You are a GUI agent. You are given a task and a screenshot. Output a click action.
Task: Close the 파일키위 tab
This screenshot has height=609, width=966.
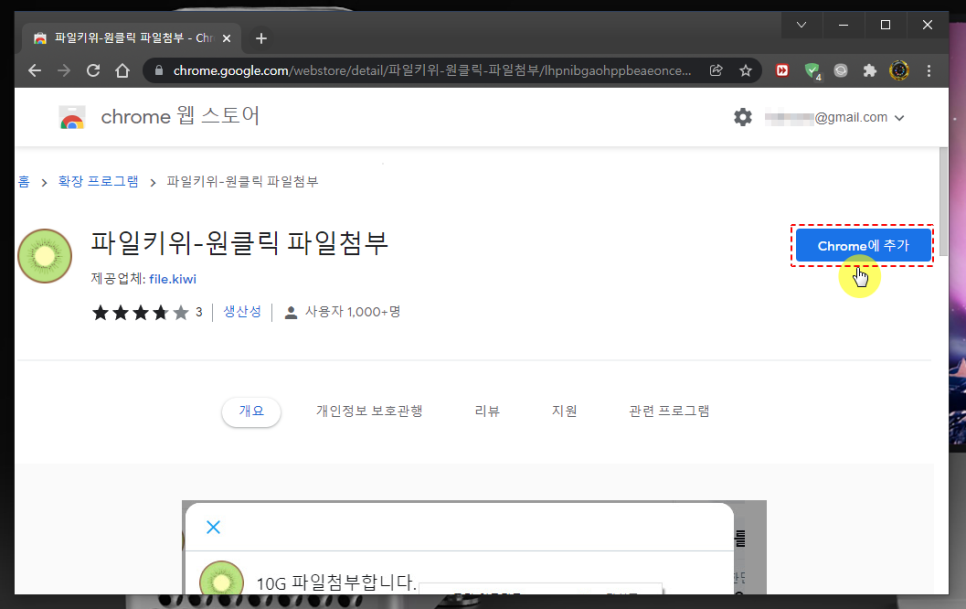pyautogui.click(x=227, y=38)
